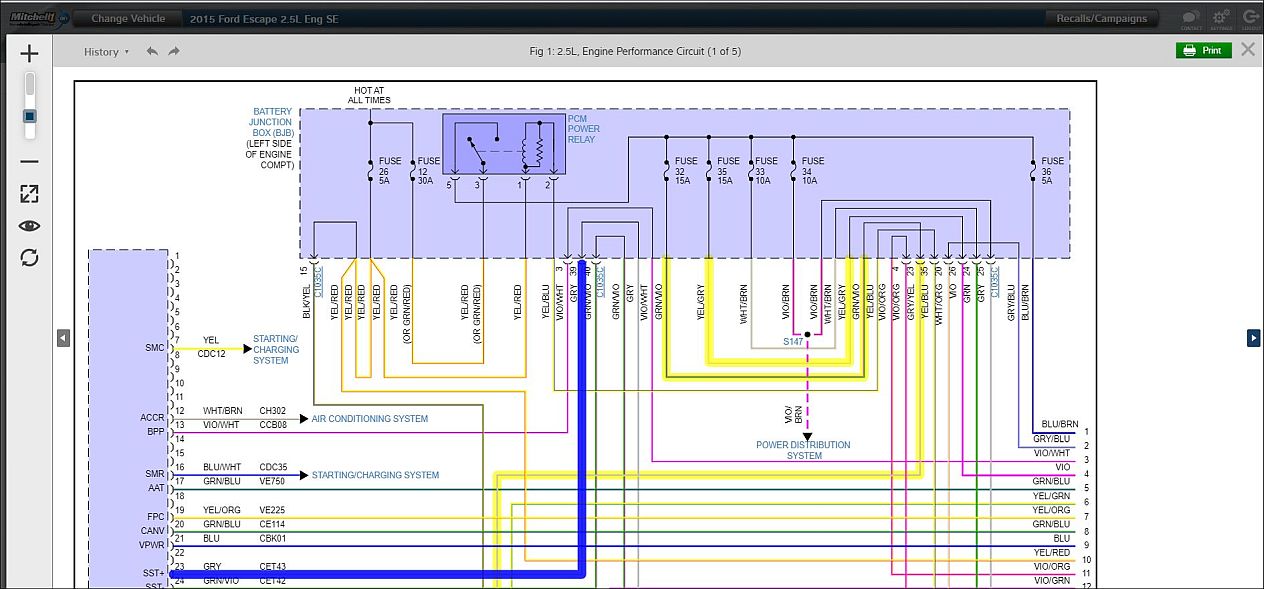
Task: Click the redo arrow next to History
Action: 173,51
